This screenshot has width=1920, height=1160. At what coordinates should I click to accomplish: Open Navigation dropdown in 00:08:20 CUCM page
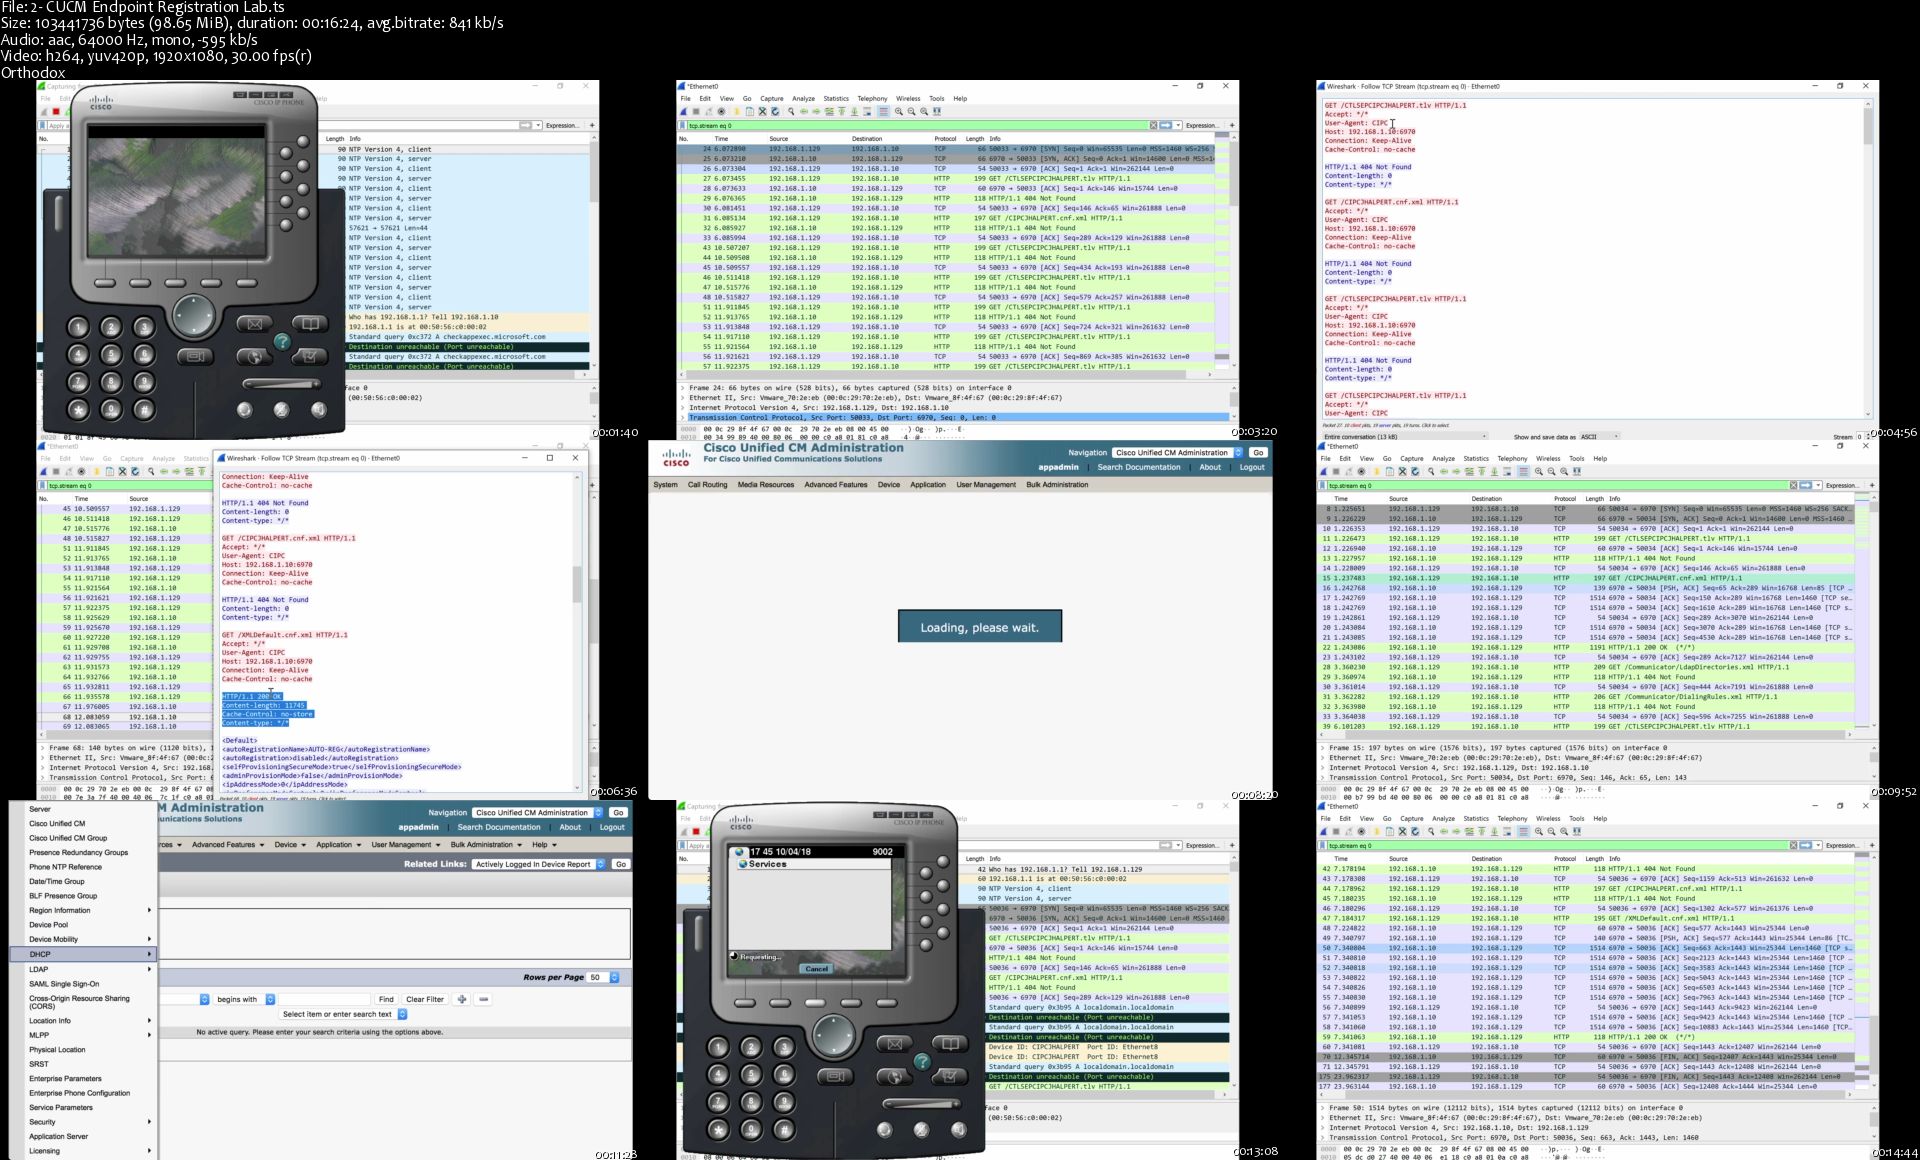(x=1178, y=453)
